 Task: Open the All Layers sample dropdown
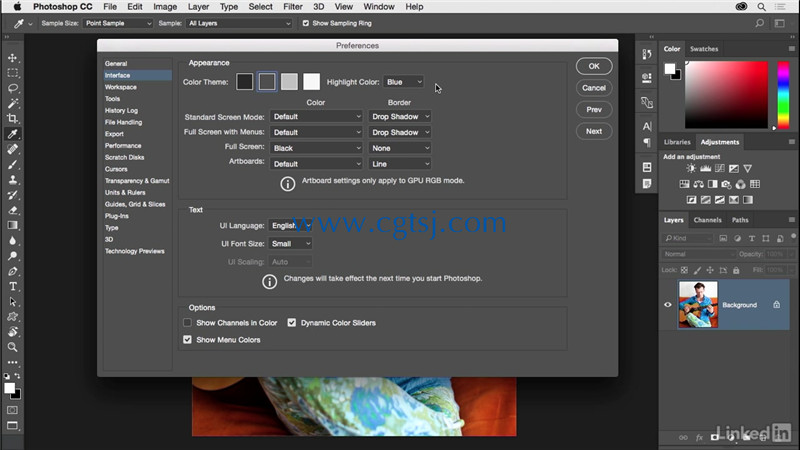coord(239,23)
